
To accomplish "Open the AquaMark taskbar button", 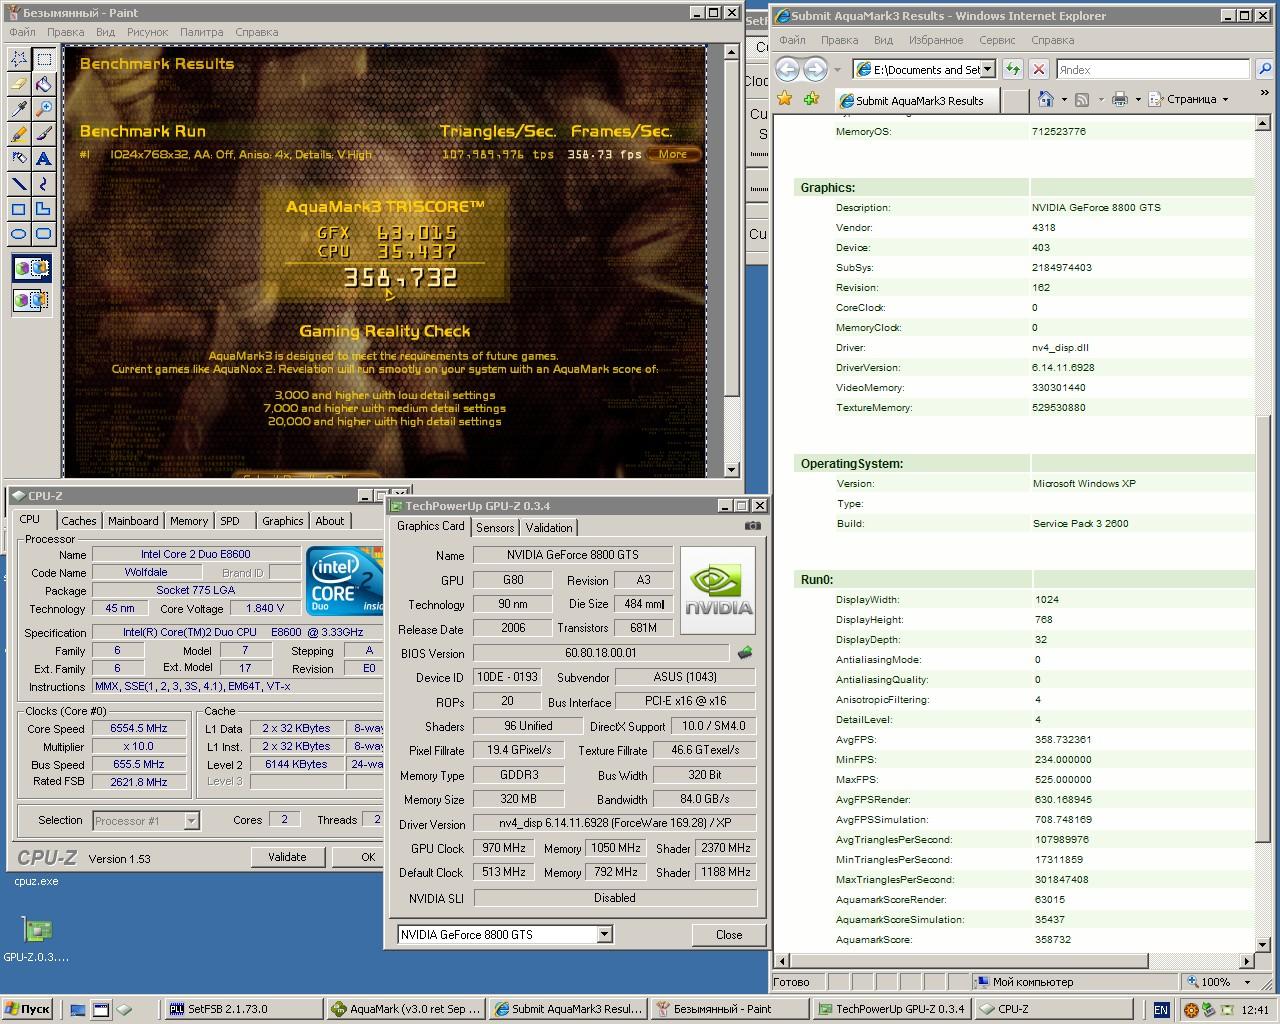I will (407, 1009).
